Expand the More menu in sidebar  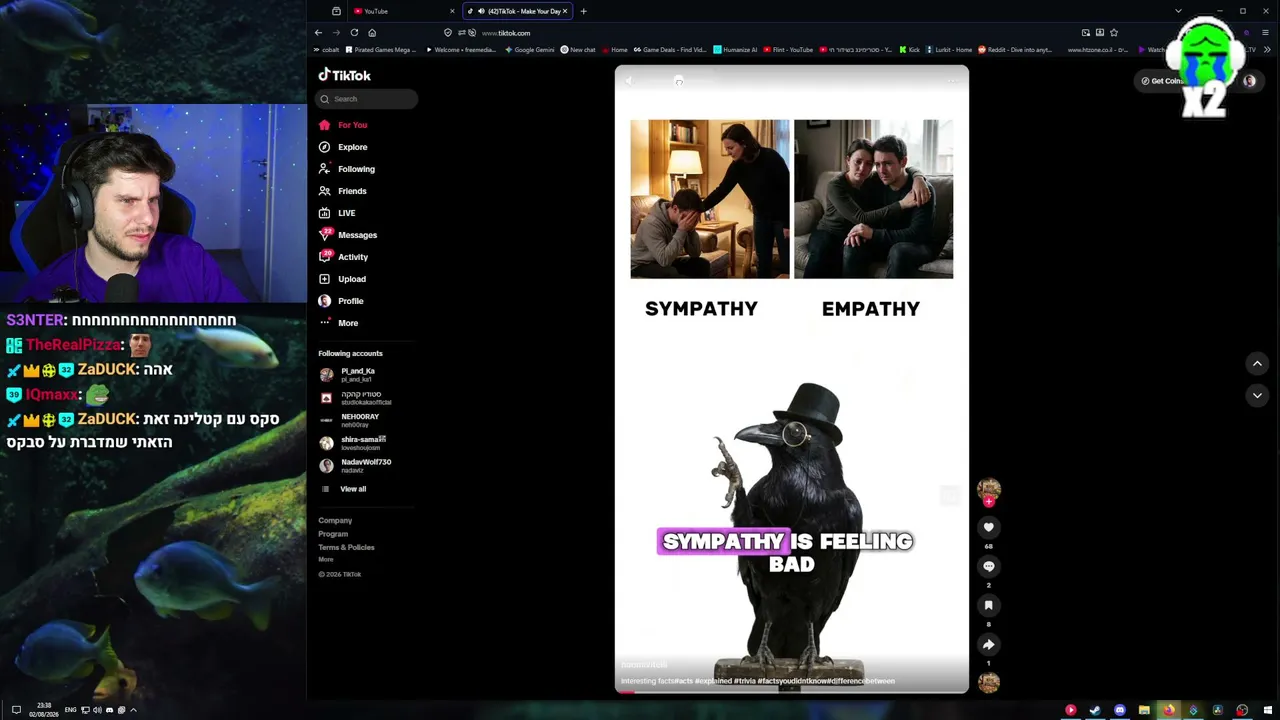[x=338, y=323]
